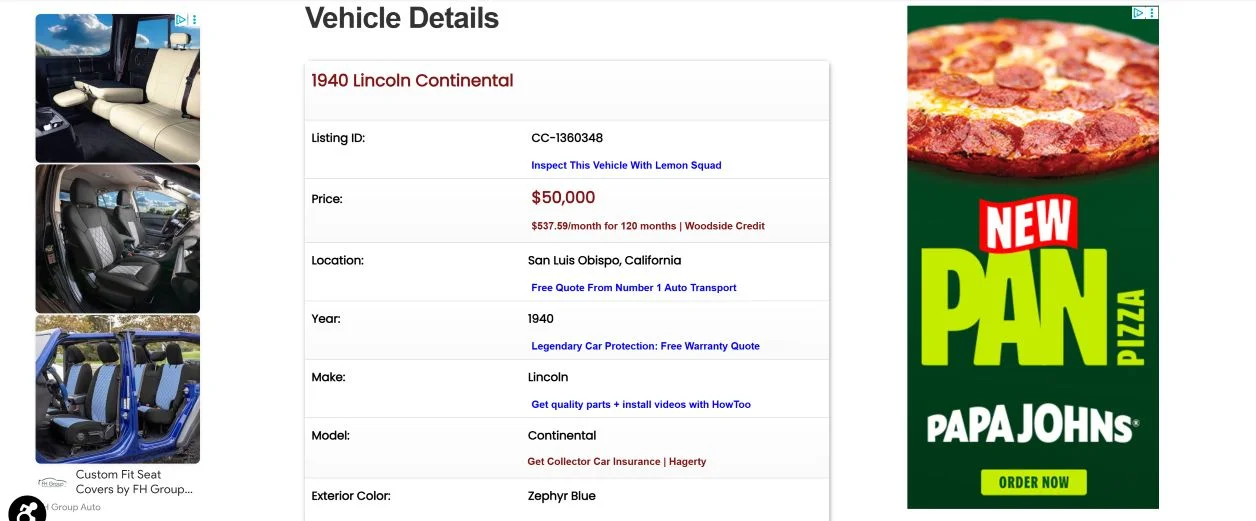Open the HowToo quality parts link
Viewport: 1256px width, 521px height.
coord(640,405)
